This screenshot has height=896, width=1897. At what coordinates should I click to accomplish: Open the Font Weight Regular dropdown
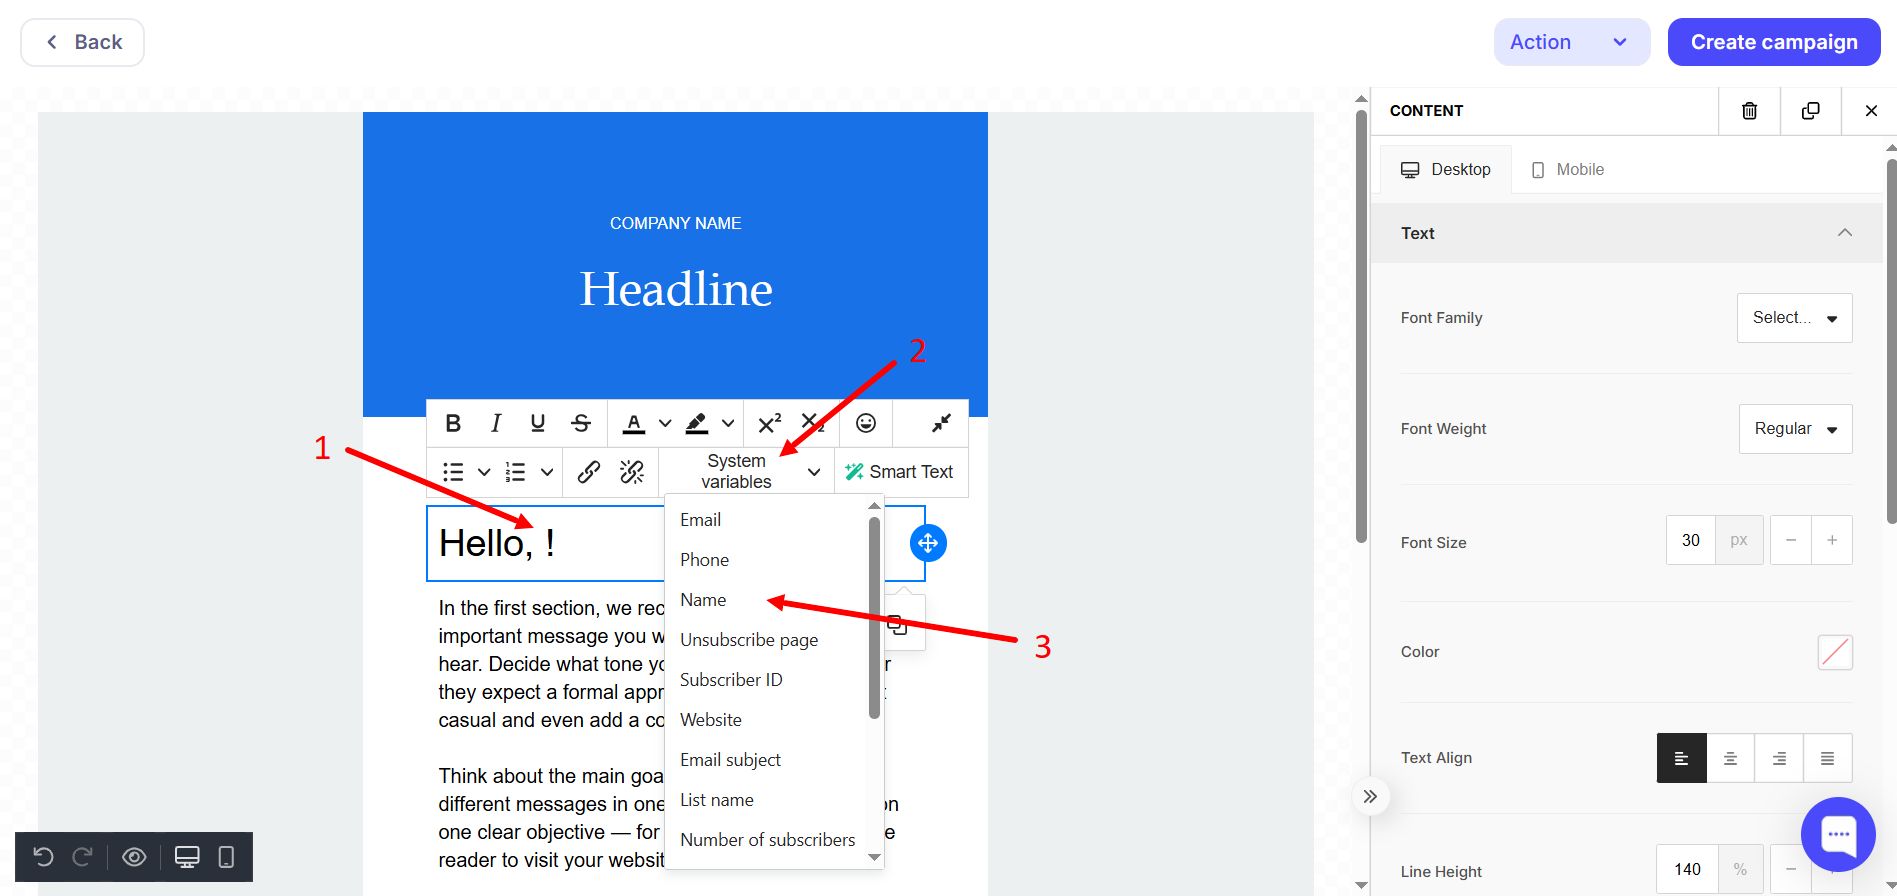tap(1795, 429)
